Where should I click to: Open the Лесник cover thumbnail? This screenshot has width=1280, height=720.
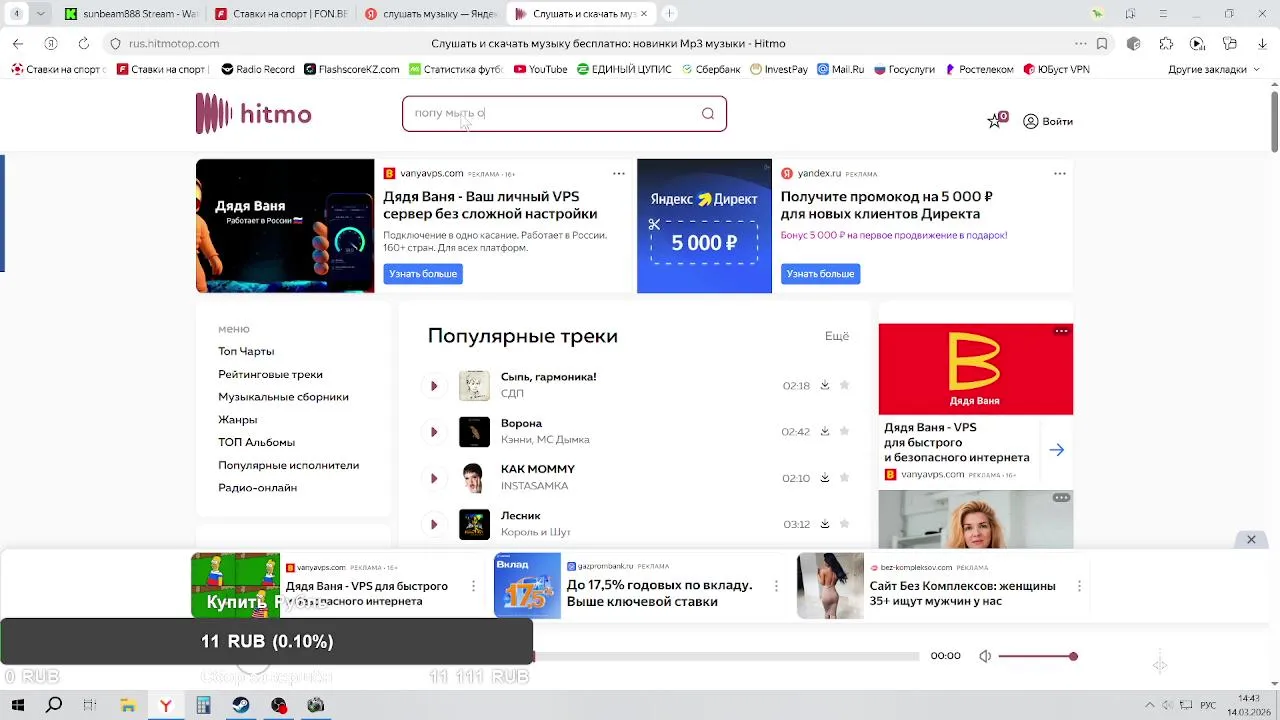[x=474, y=523]
